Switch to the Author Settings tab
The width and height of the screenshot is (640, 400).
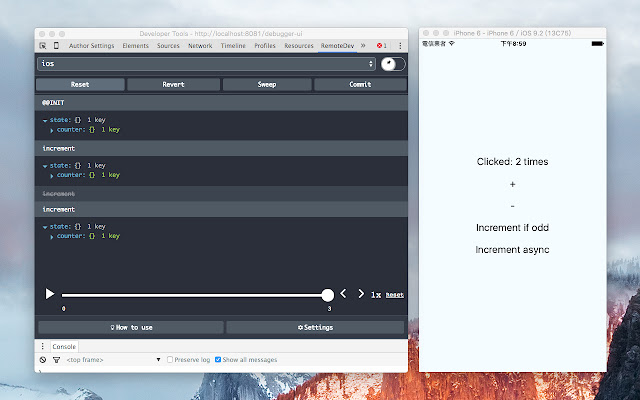91,46
